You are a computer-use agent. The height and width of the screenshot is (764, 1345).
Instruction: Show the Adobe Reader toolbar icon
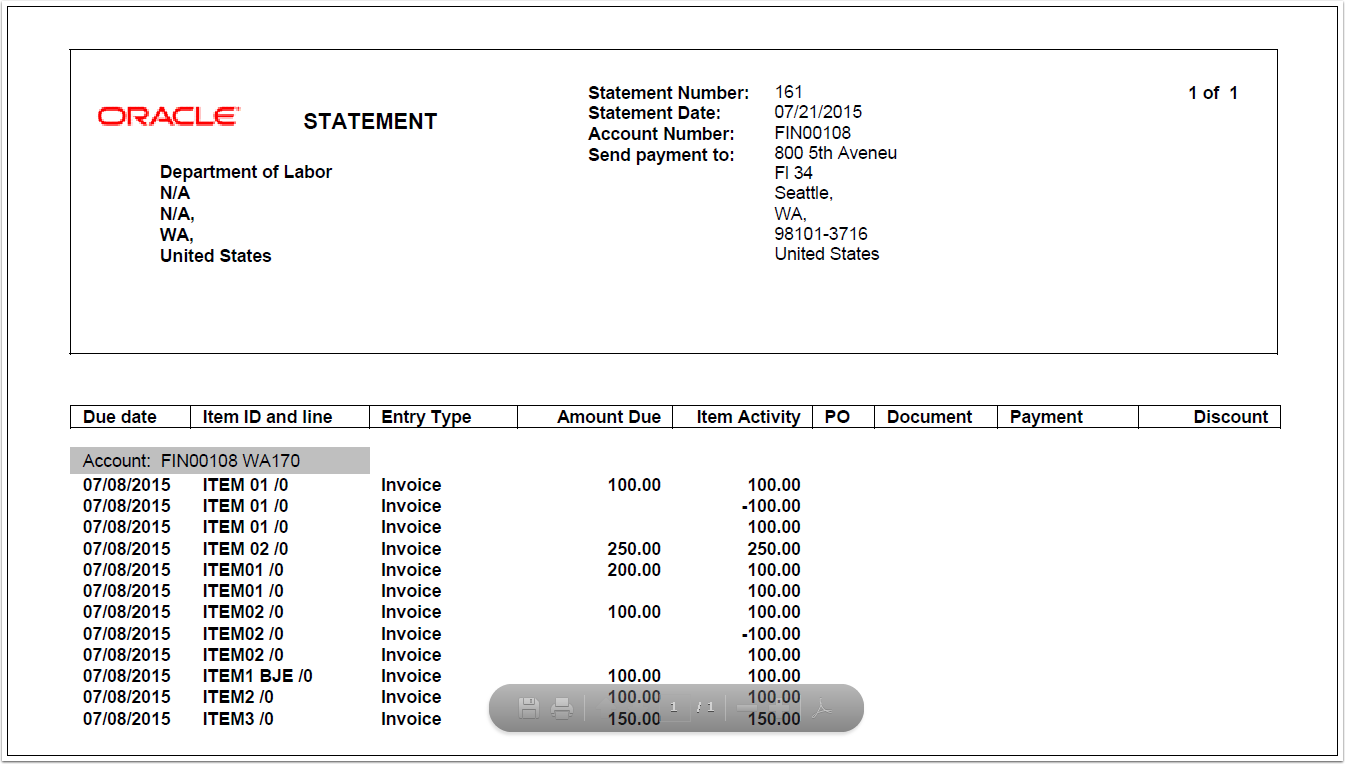click(x=822, y=708)
